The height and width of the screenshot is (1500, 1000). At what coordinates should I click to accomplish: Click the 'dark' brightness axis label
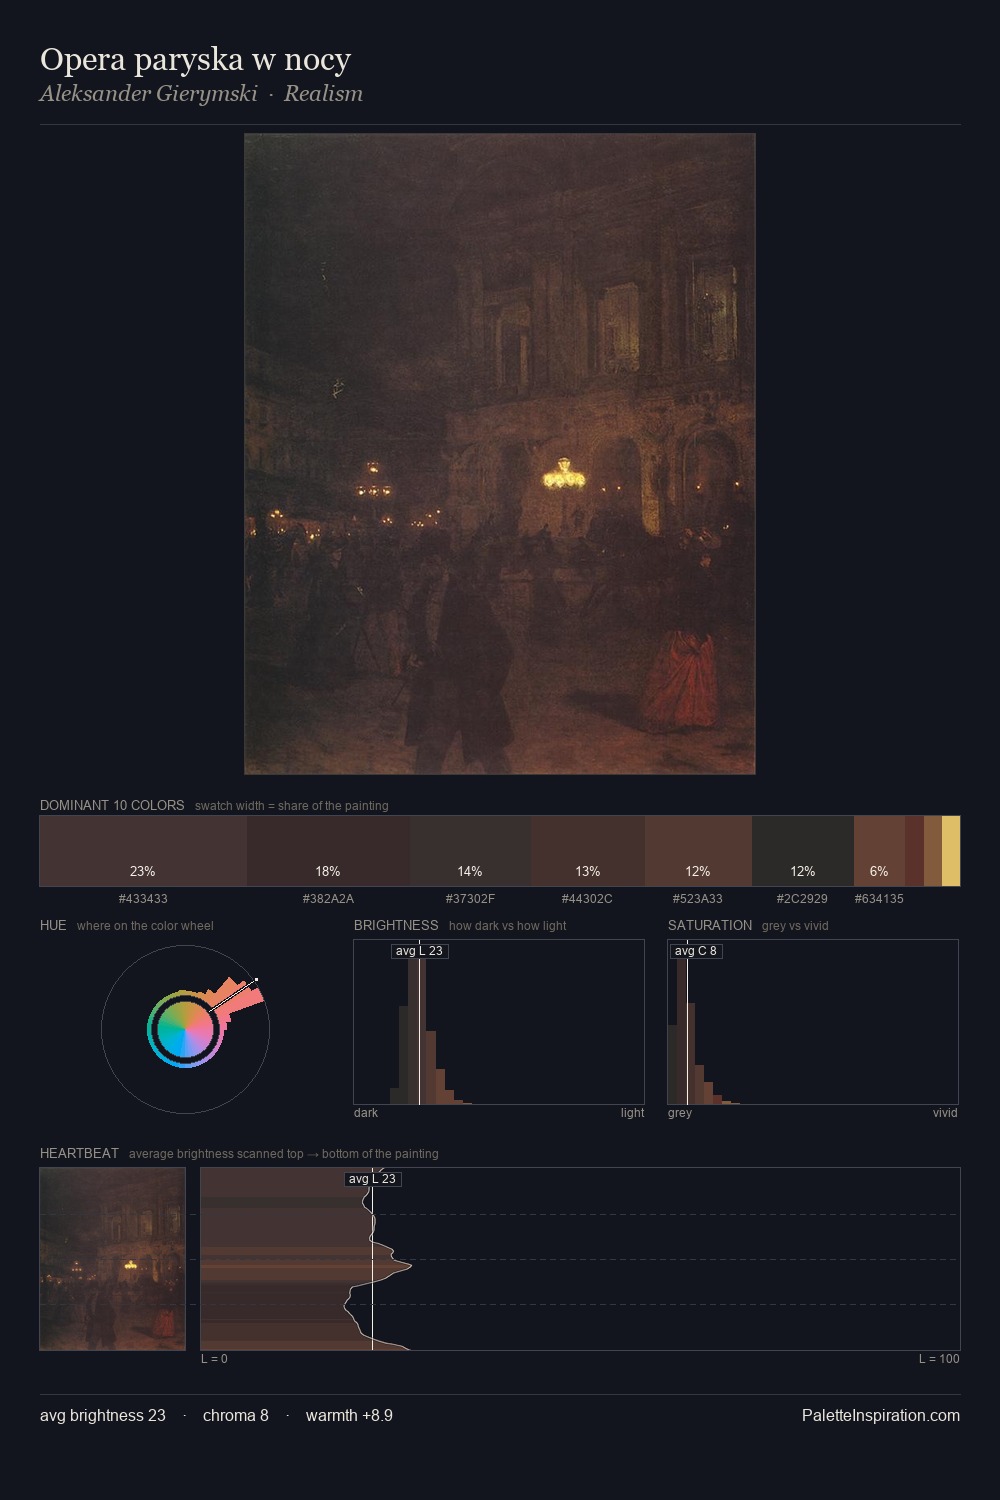(x=366, y=1113)
